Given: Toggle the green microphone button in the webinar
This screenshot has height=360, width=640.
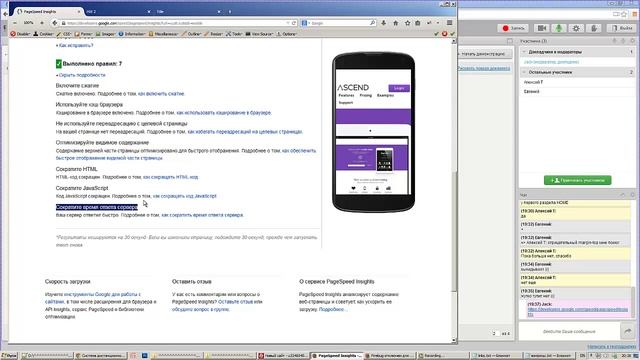Looking at the screenshot, I should tap(559, 28).
